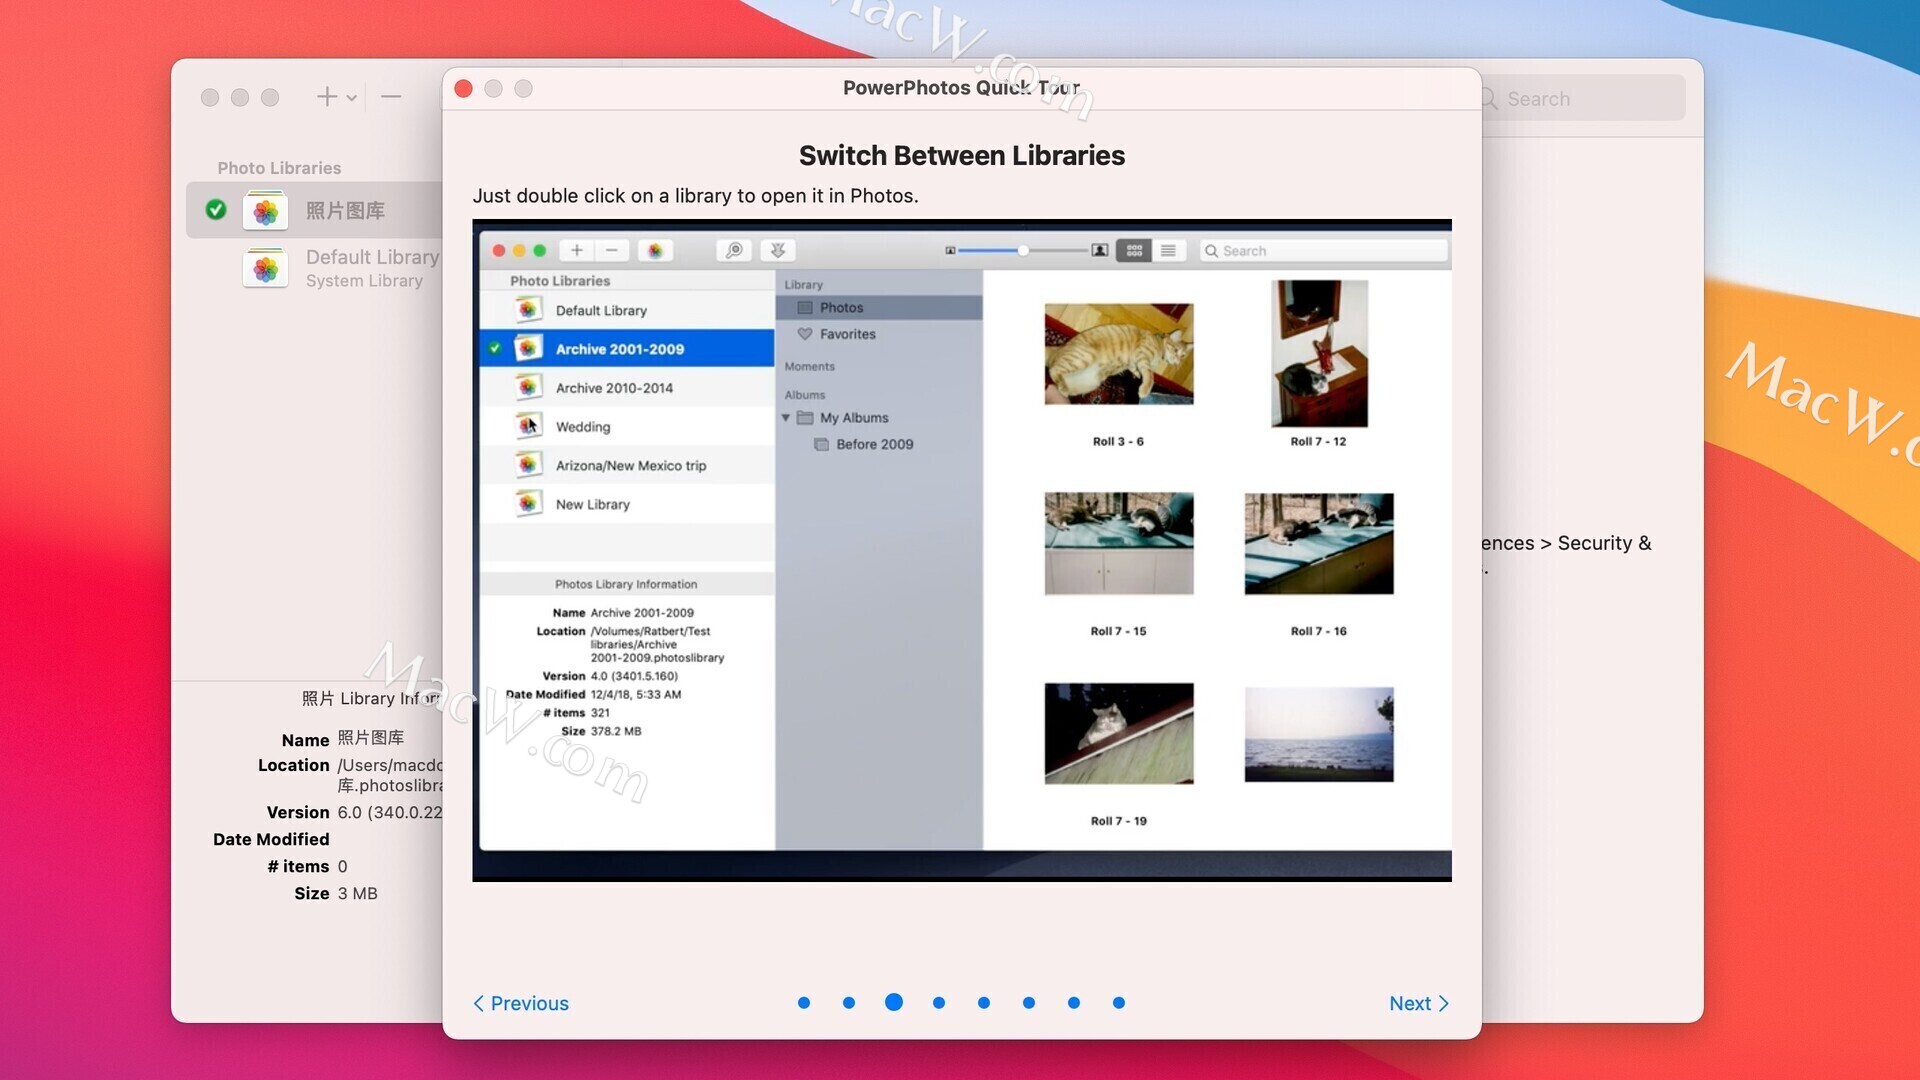Select the Wedding library in tour screenshot

(x=627, y=427)
